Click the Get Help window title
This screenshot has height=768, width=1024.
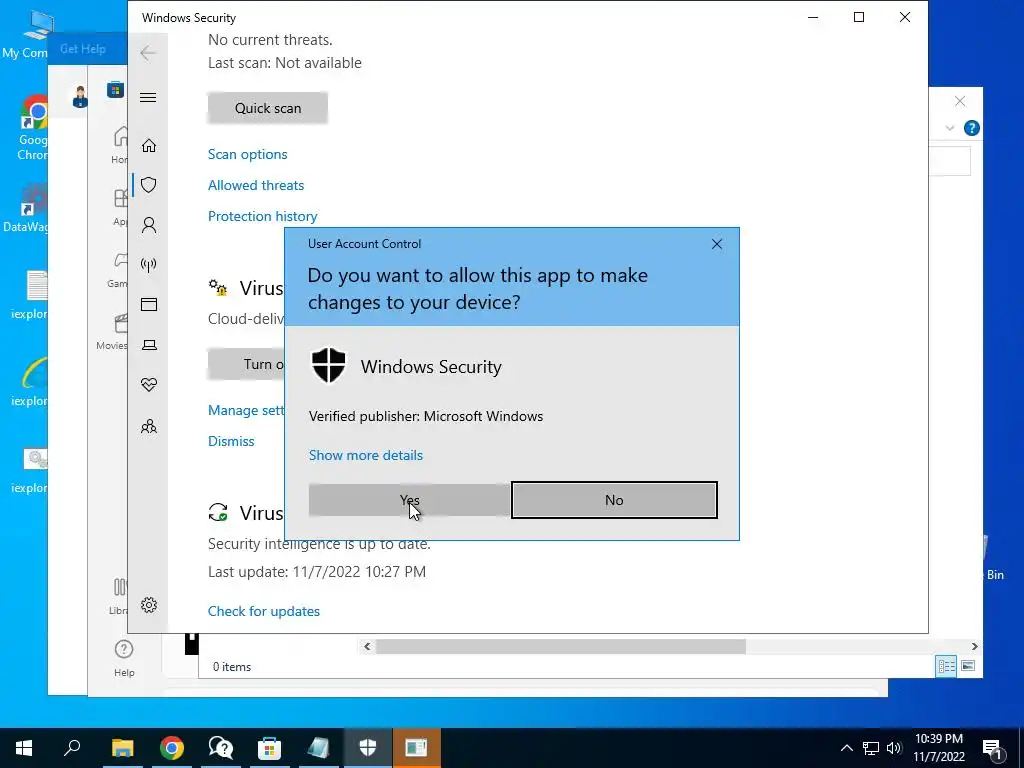[82, 48]
